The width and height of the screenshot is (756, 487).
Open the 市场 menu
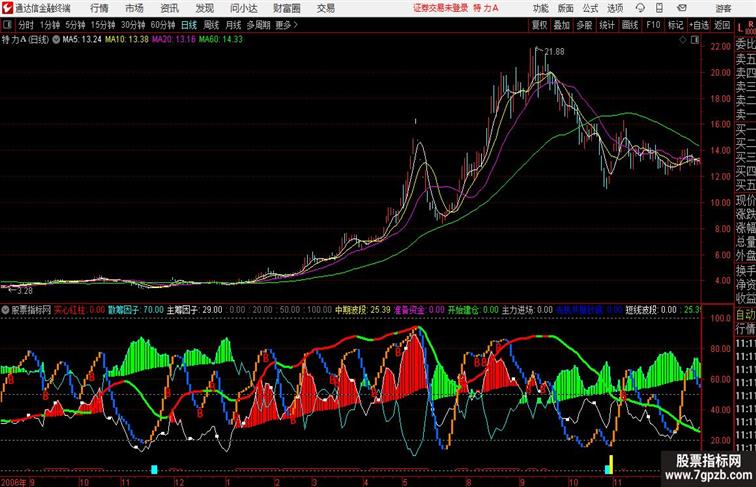[135, 8]
